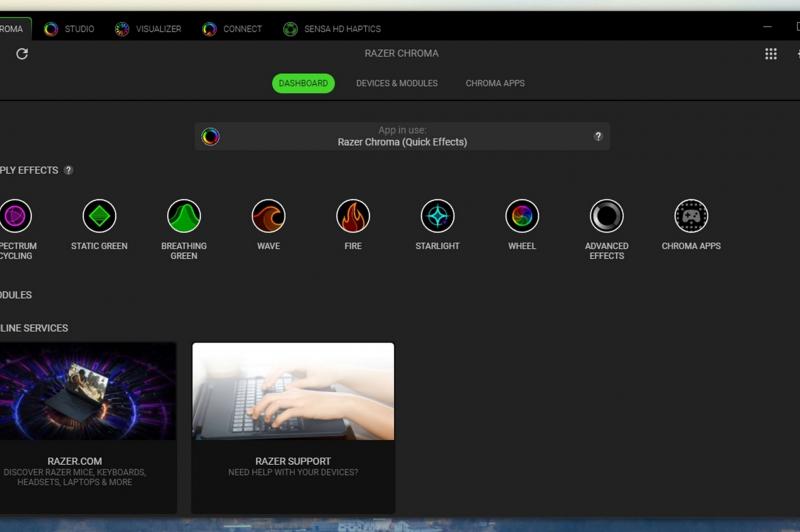Open the apps grid launcher icon
Viewport: 800px width, 532px height.
(x=770, y=54)
